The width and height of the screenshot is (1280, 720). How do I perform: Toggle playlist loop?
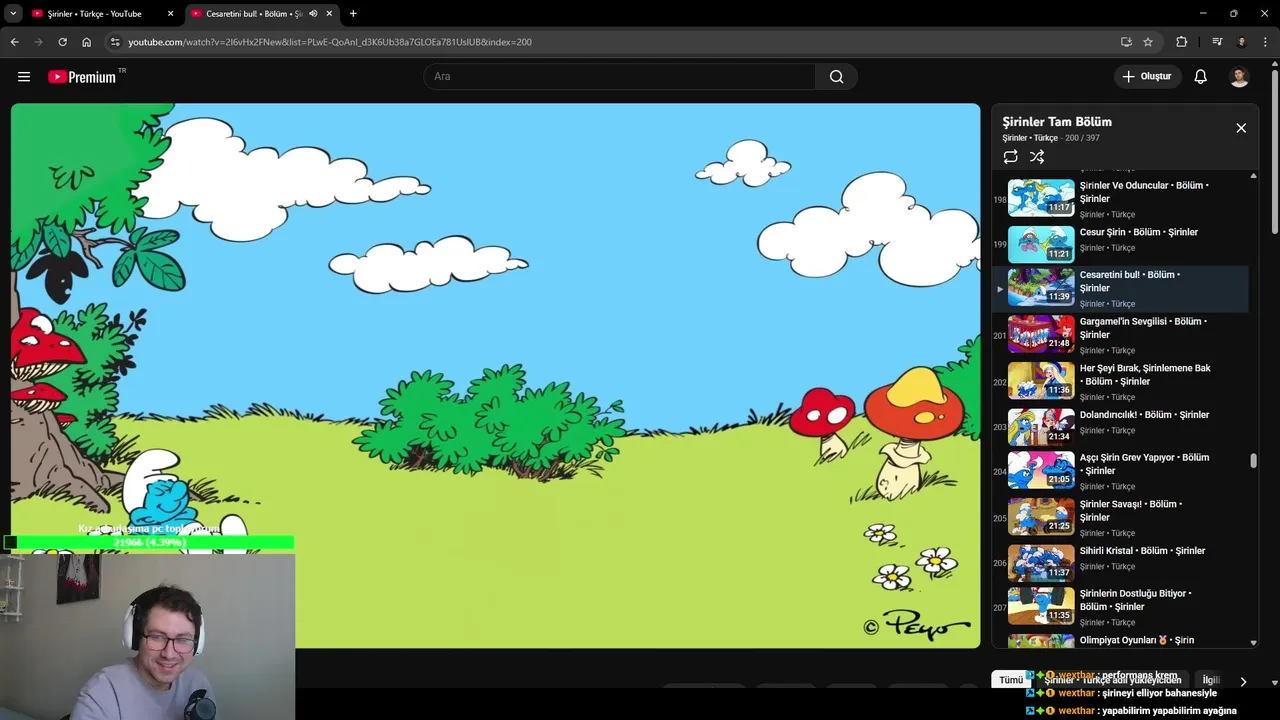pos(1010,157)
